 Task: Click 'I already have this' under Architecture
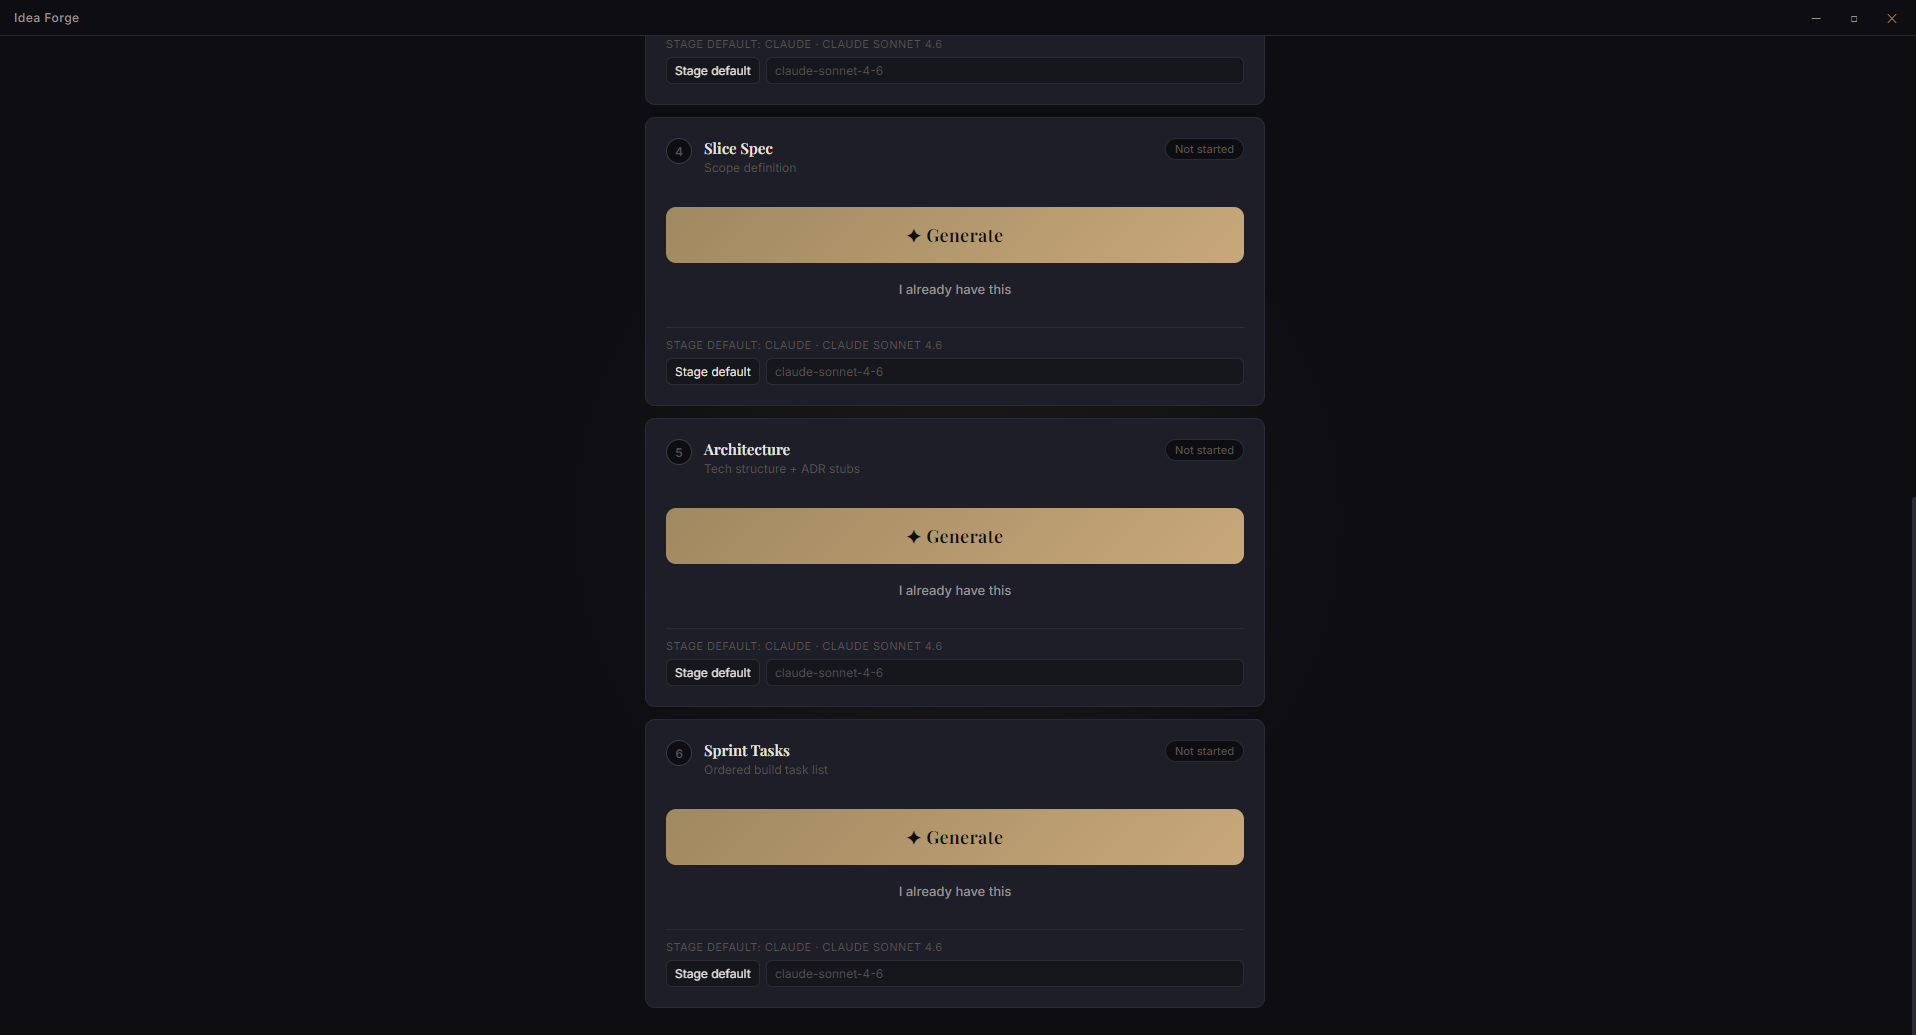954,591
